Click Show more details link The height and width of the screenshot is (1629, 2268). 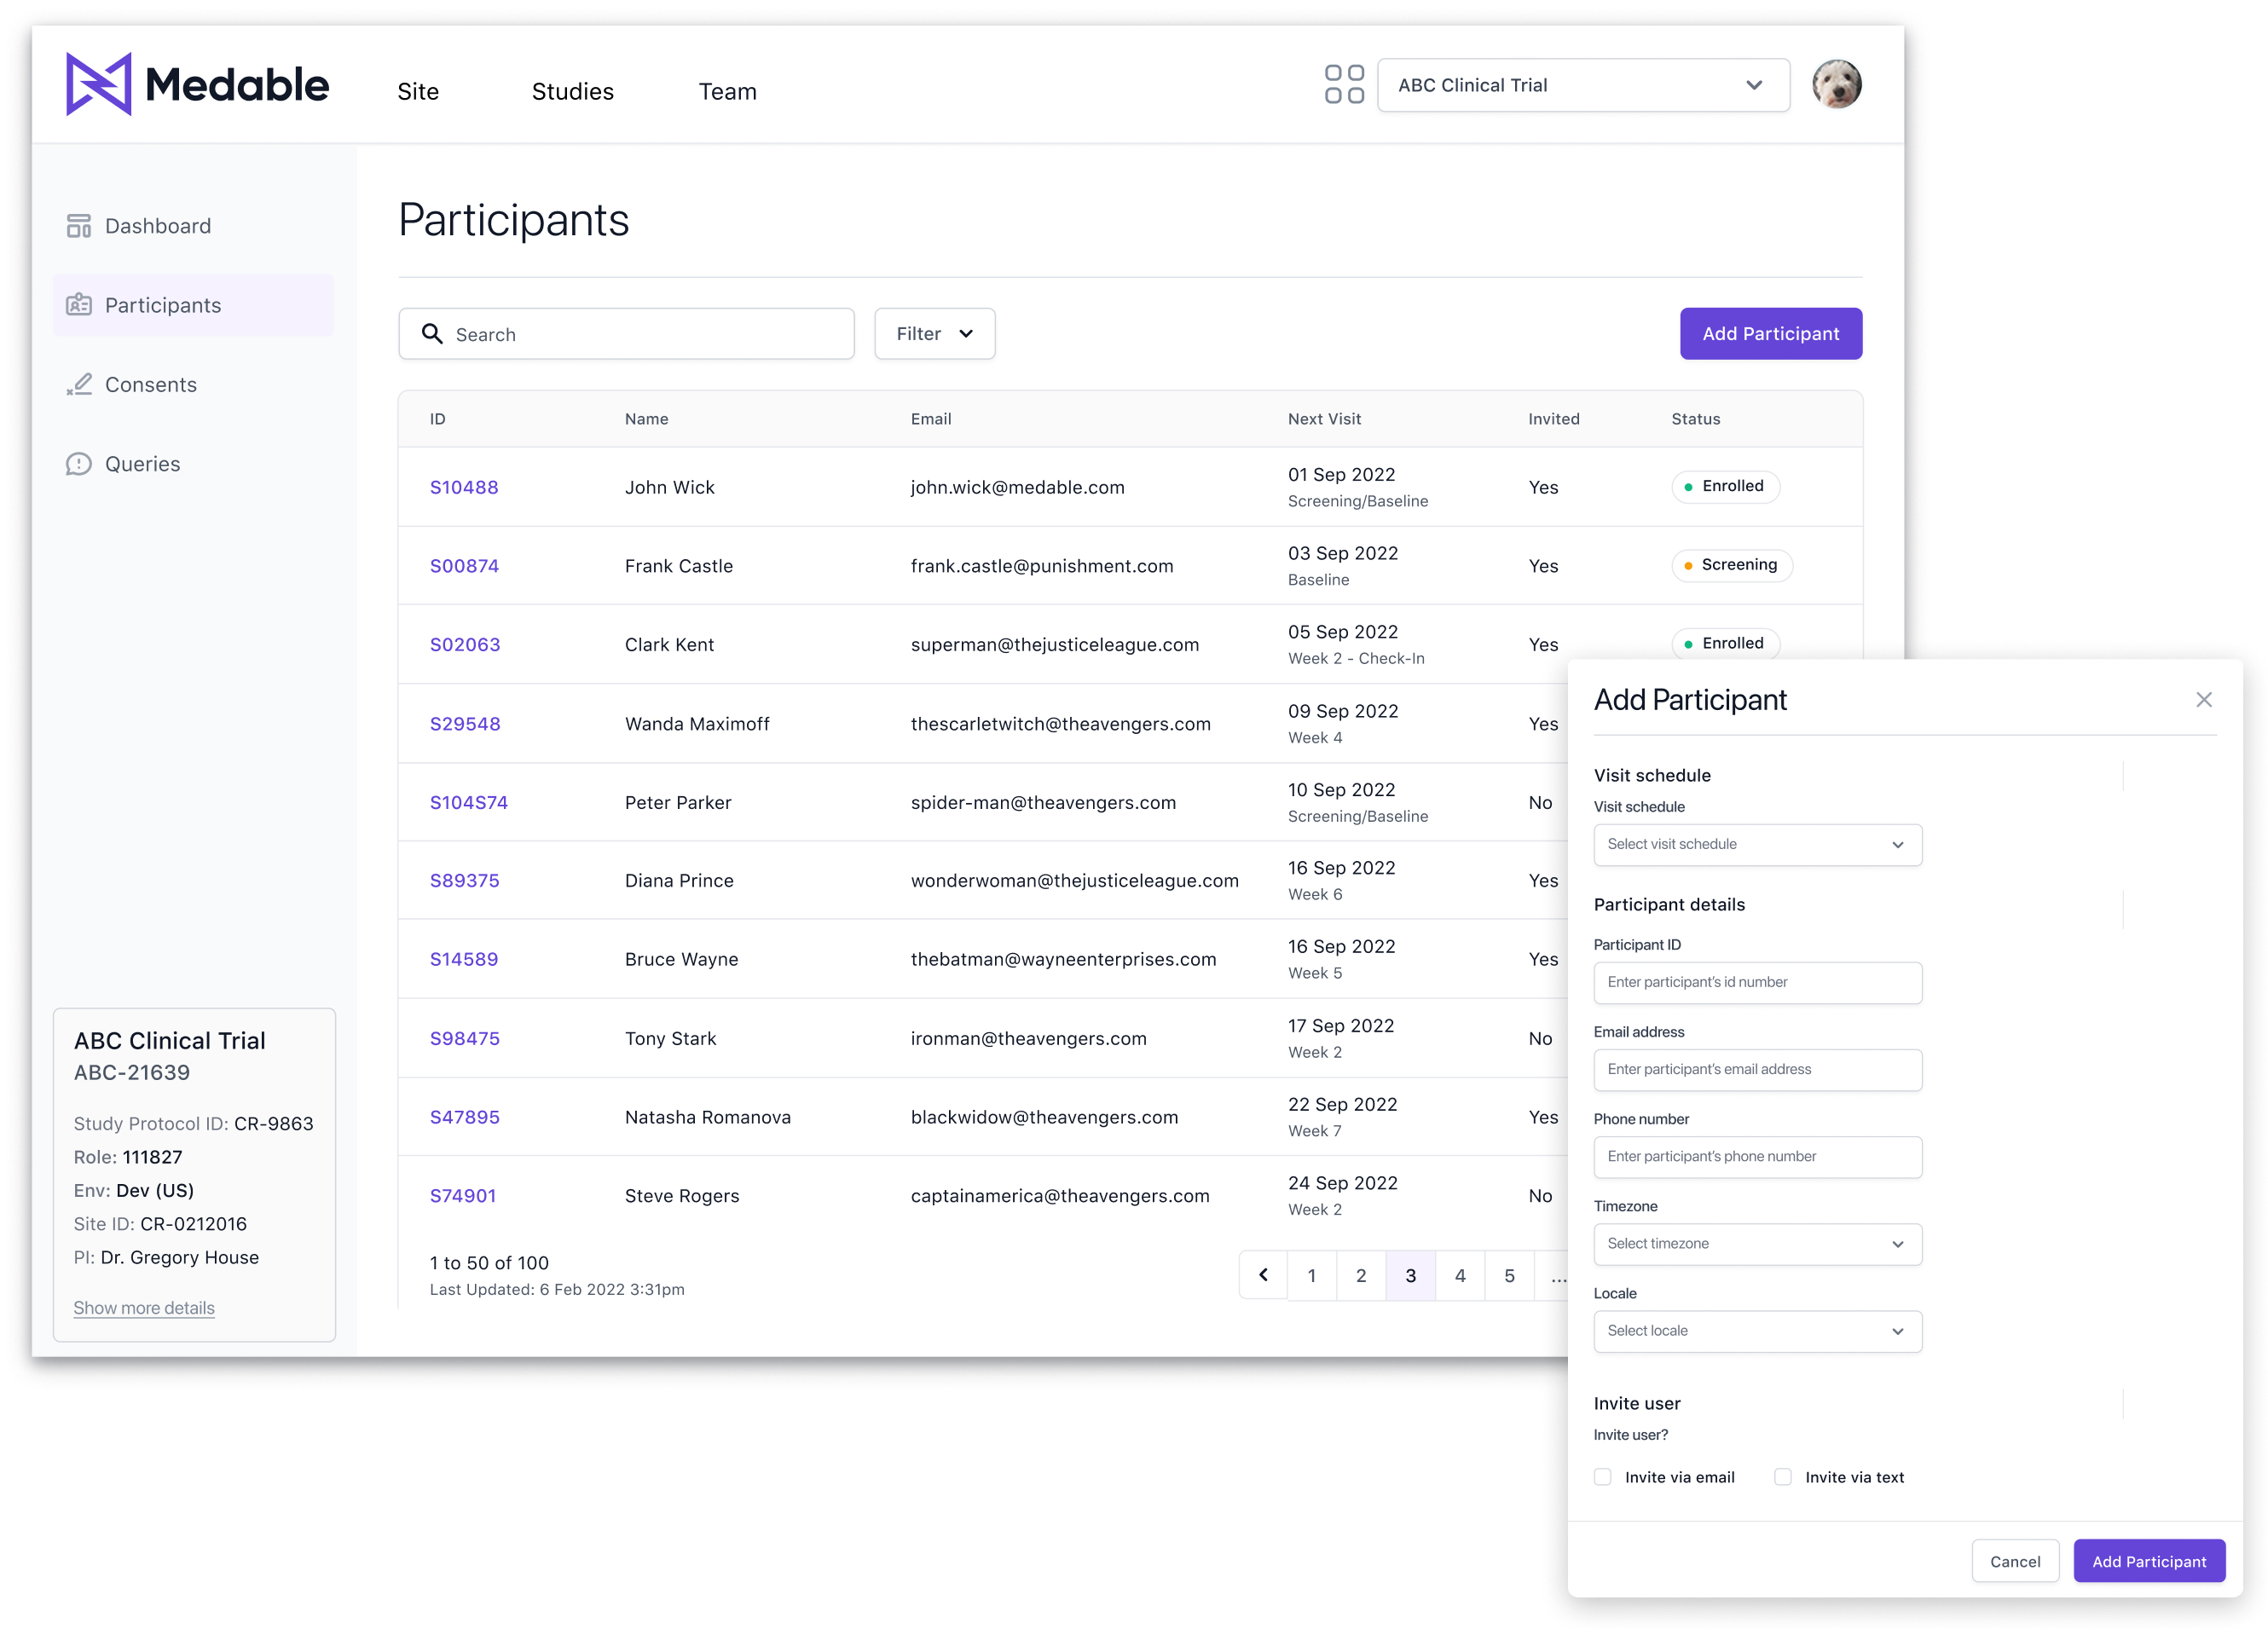(x=144, y=1307)
